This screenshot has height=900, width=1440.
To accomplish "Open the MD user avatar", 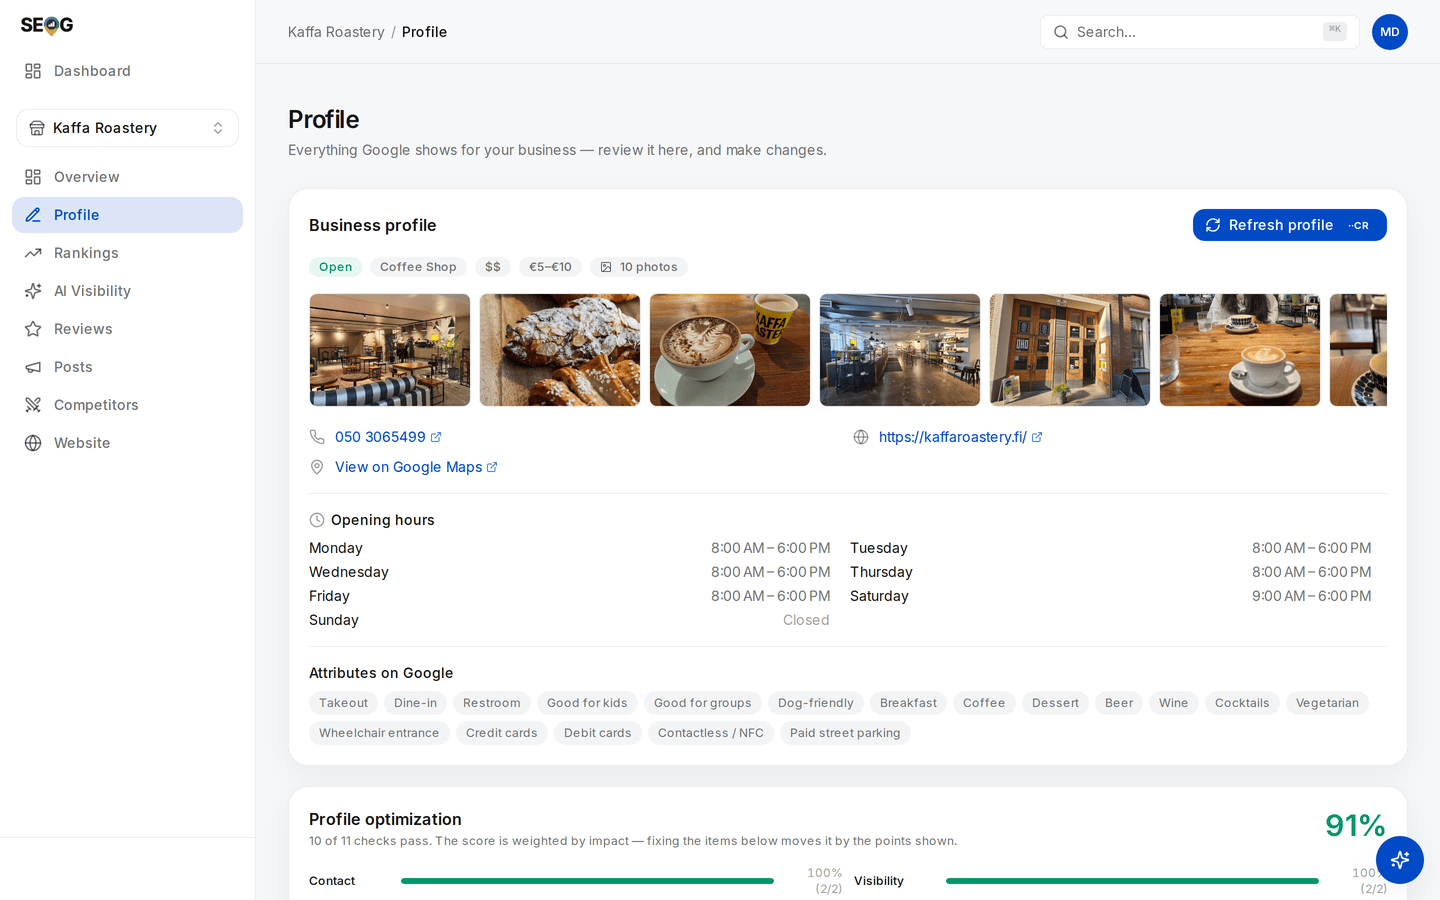I will (x=1390, y=32).
